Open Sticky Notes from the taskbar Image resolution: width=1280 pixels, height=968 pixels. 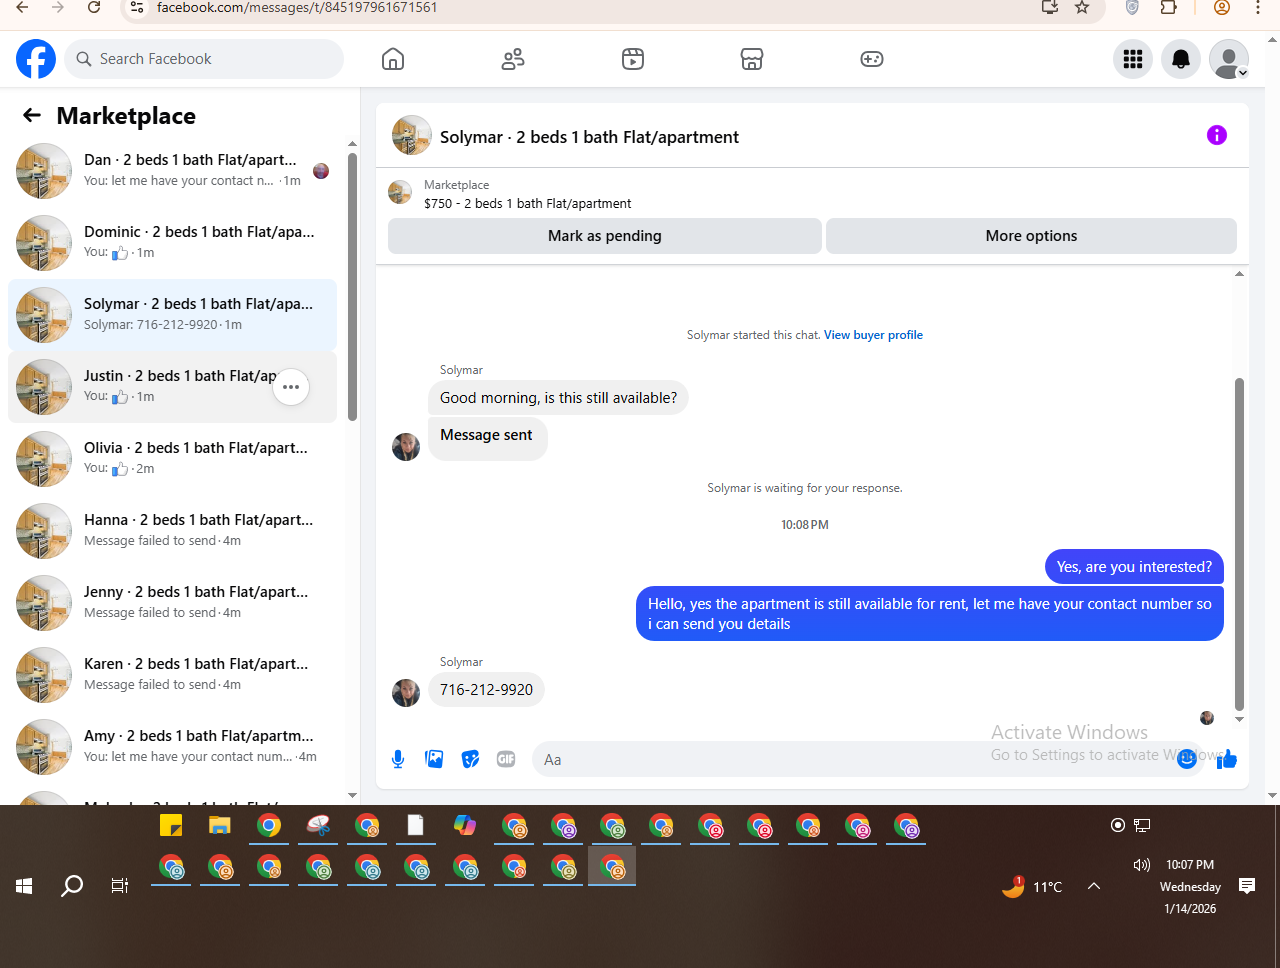tap(171, 826)
